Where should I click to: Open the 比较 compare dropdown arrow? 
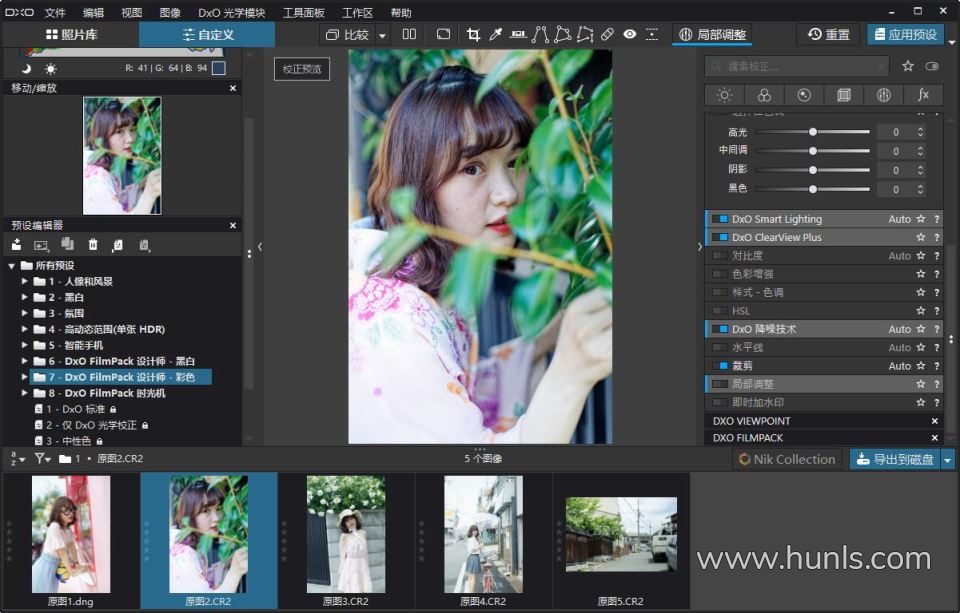pos(382,35)
